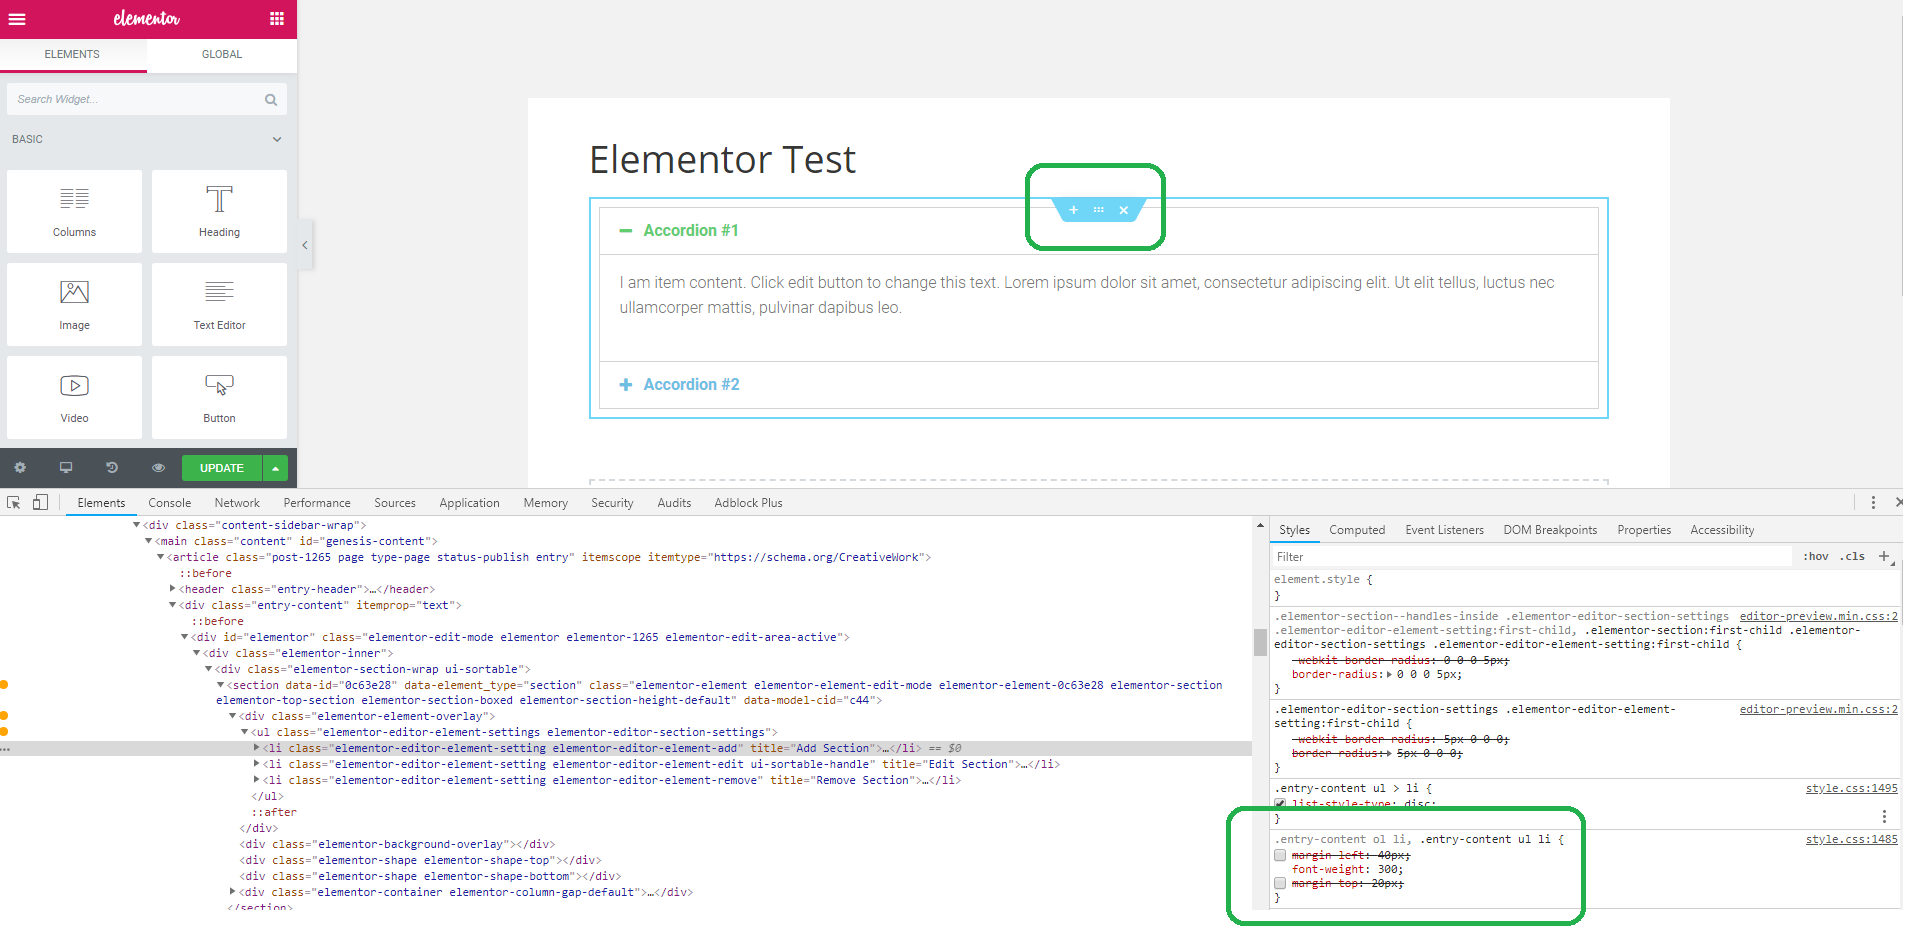
Task: Click the Elements panel vertical scrollbar thumb
Action: (1260, 641)
